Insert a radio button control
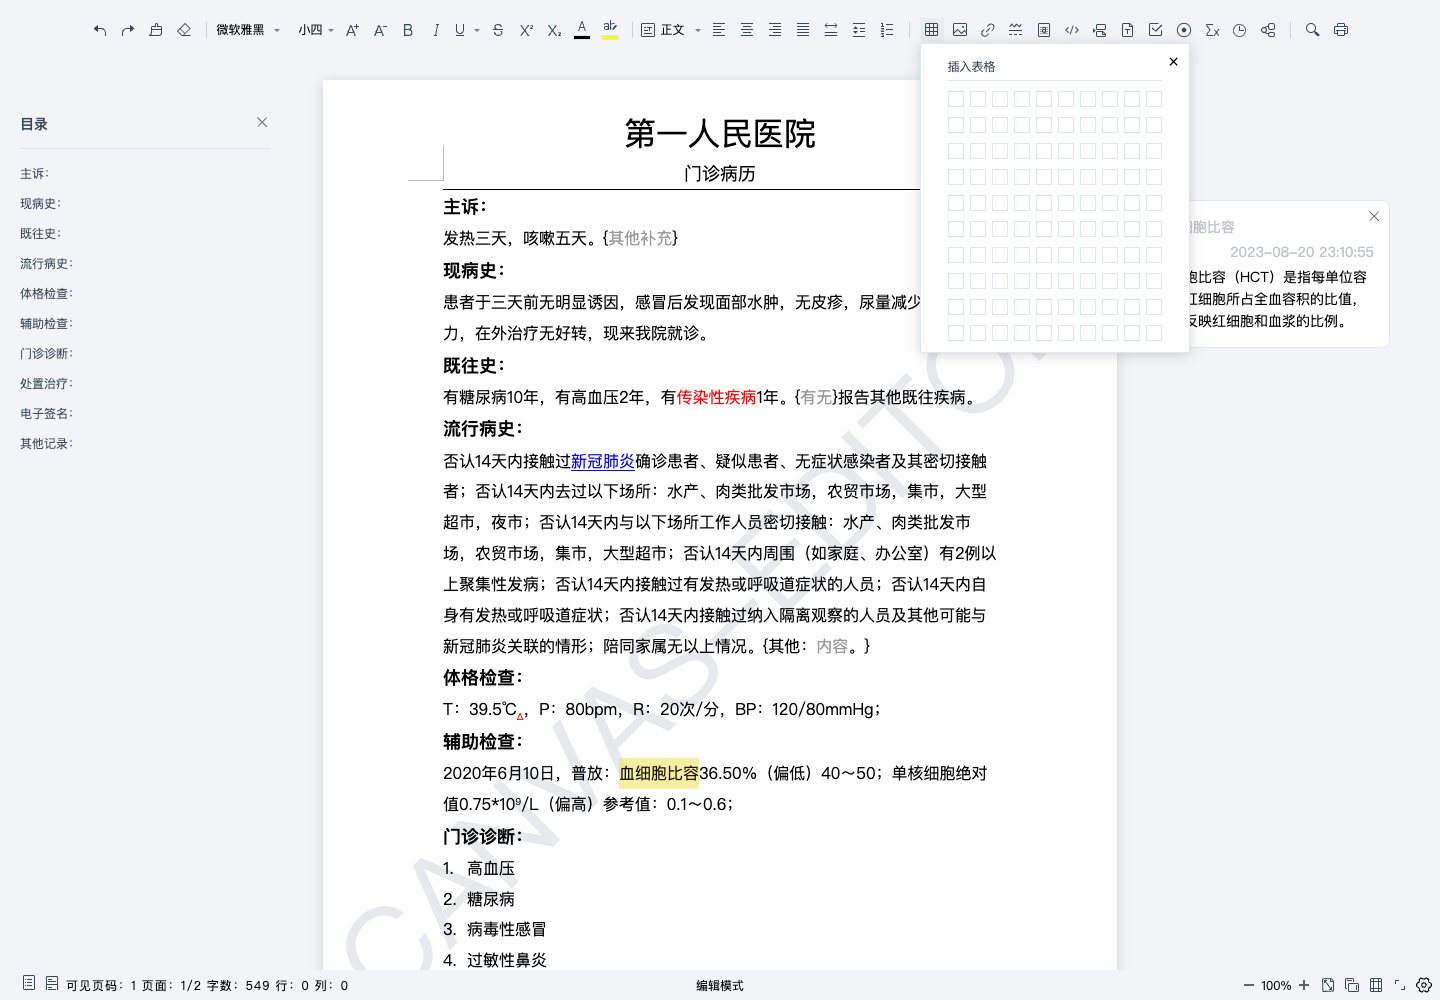The image size is (1440, 1000). coord(1184,30)
